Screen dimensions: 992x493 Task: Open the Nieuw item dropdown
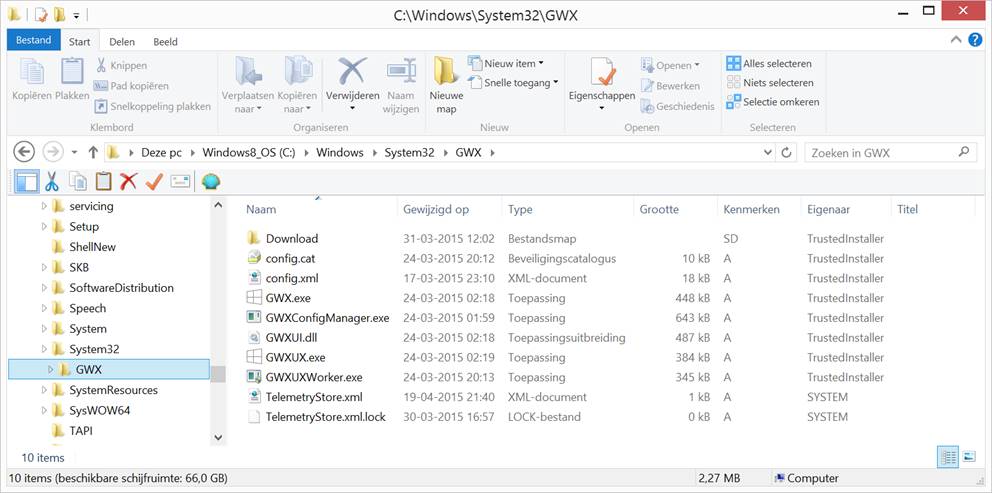[x=509, y=64]
